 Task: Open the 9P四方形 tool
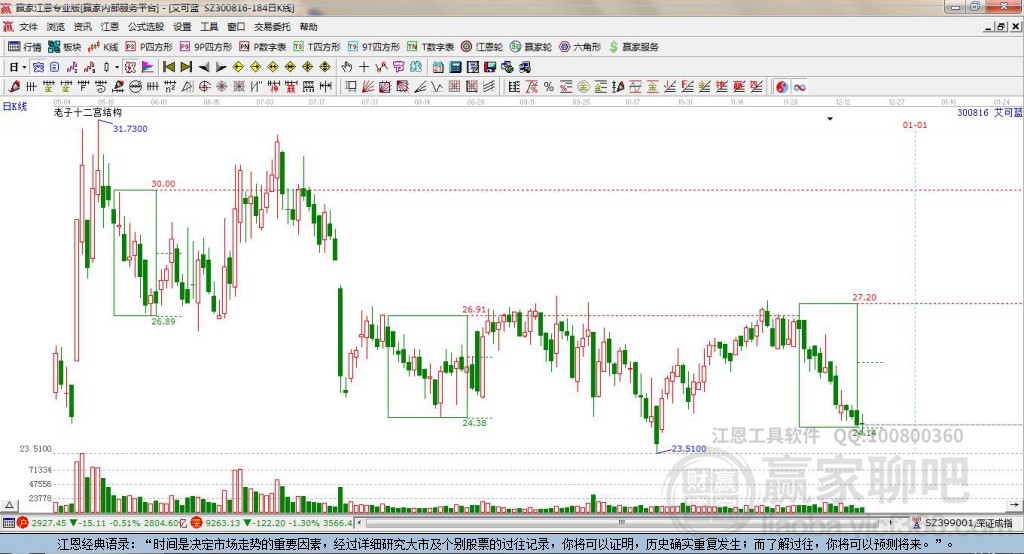coord(206,47)
